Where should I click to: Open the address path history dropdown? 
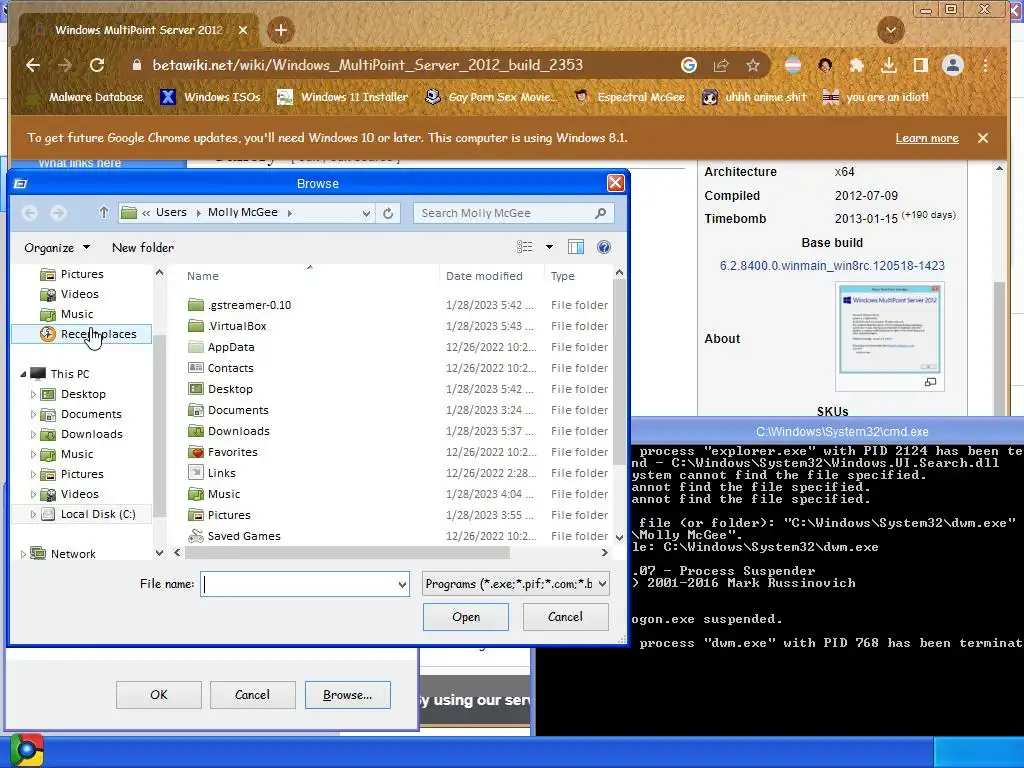[x=366, y=213]
